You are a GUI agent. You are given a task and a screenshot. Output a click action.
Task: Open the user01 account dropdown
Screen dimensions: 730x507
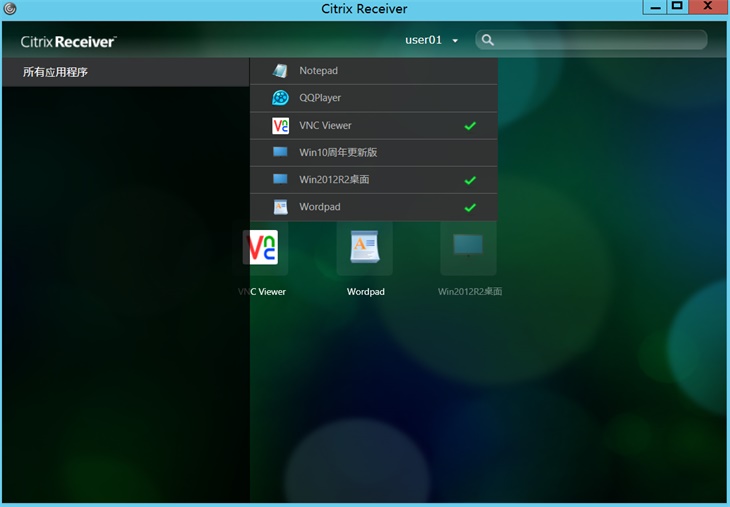tap(431, 40)
